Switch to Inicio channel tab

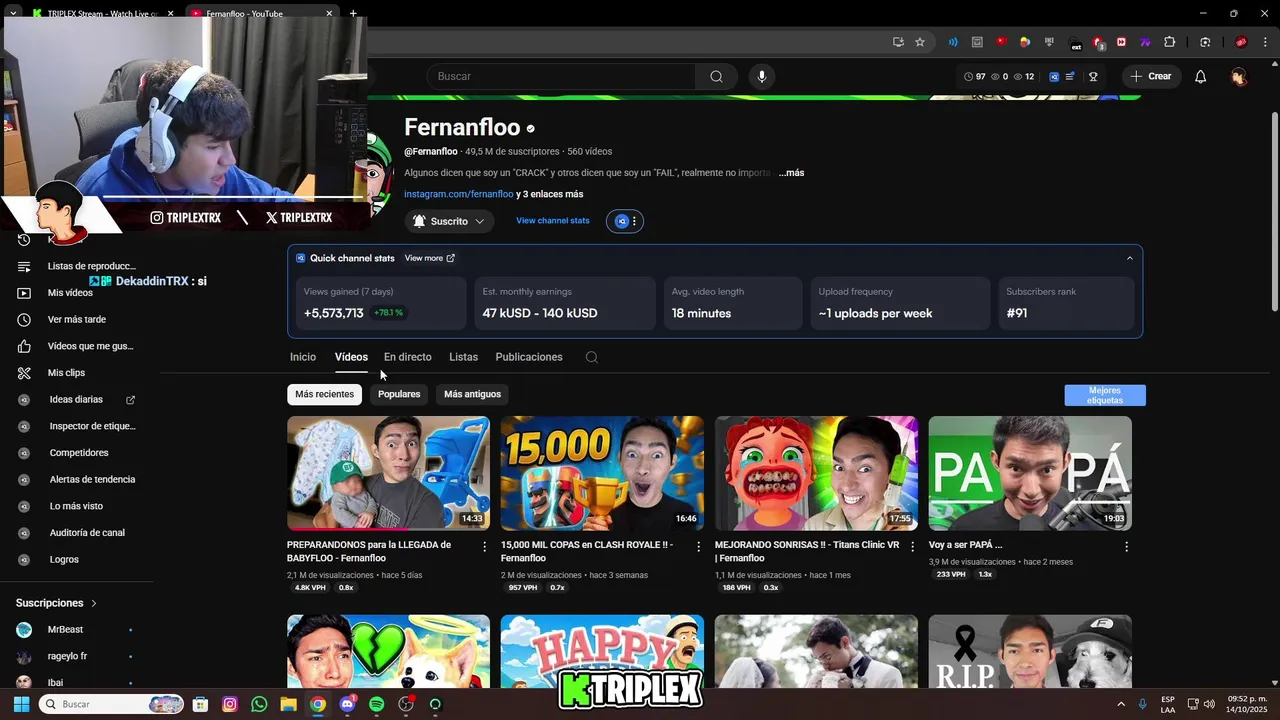[x=303, y=357]
